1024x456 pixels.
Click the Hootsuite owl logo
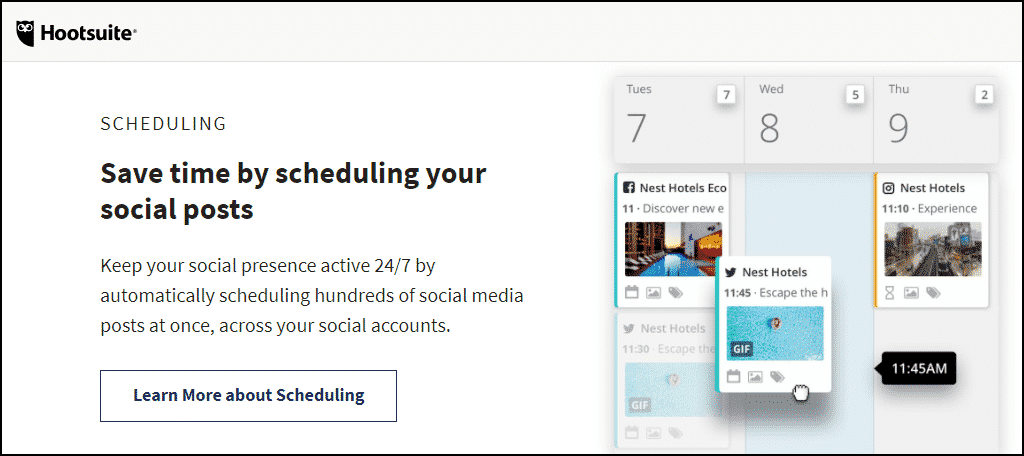27,33
